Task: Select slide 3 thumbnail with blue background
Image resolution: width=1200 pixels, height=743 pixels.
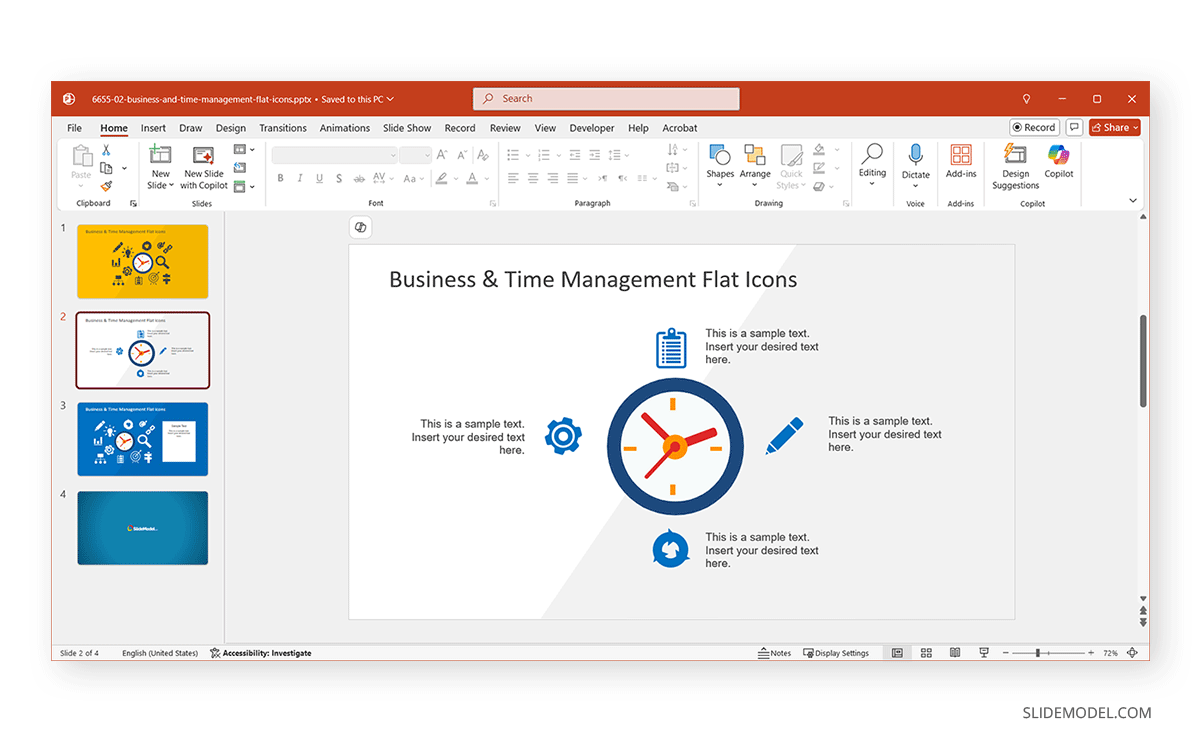Action: point(143,439)
